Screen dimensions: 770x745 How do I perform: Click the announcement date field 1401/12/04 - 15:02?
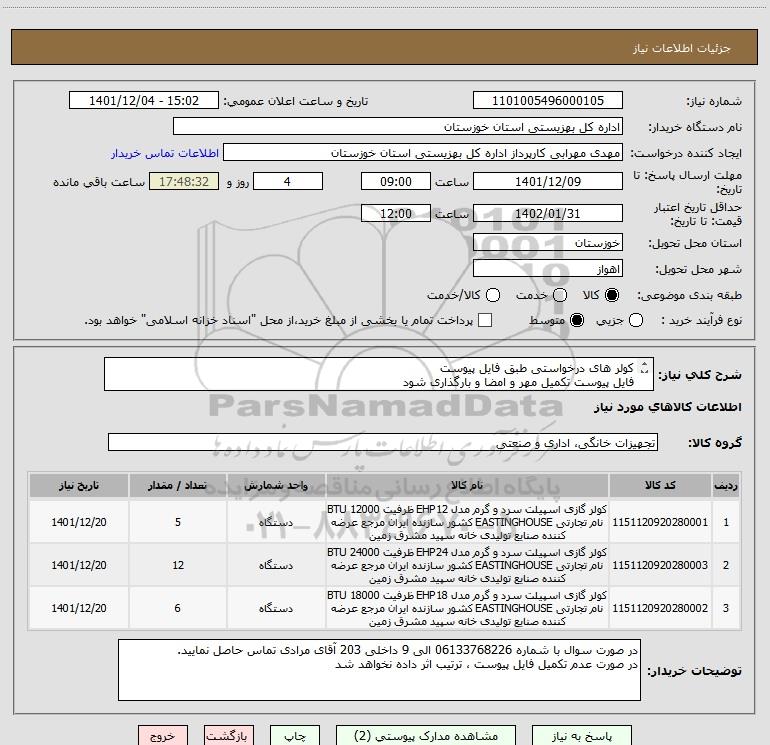point(144,101)
